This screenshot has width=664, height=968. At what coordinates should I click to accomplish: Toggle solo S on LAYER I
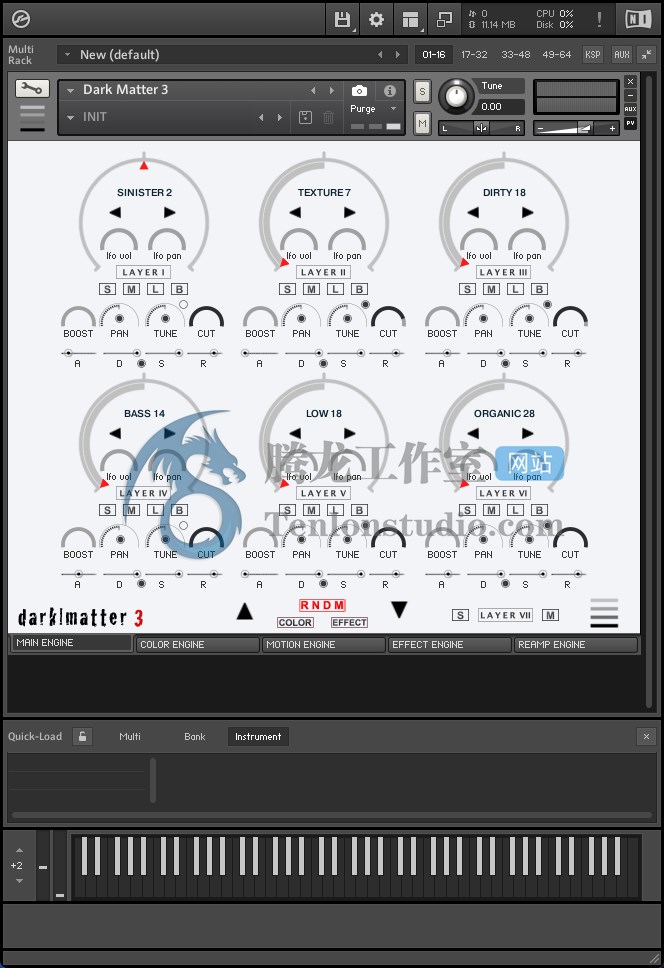[x=107, y=289]
